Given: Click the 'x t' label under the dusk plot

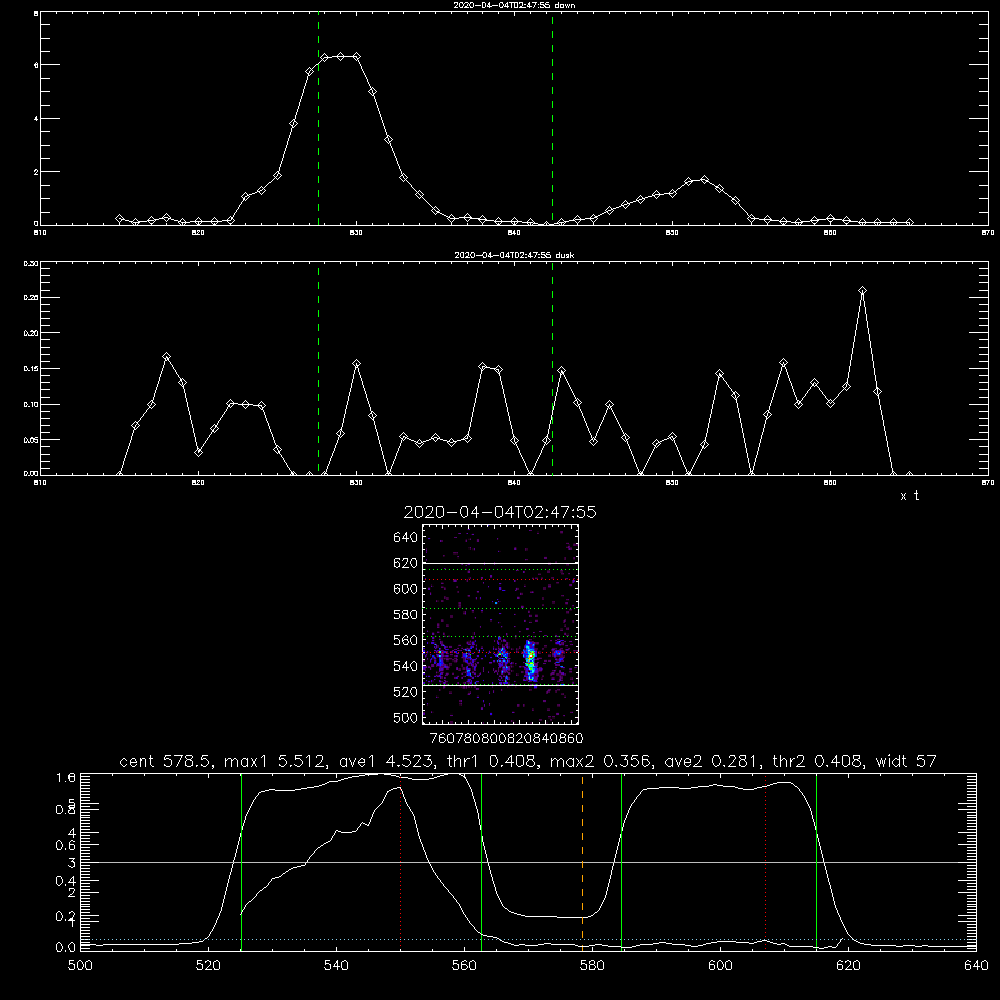Looking at the screenshot, I should pos(909,496).
